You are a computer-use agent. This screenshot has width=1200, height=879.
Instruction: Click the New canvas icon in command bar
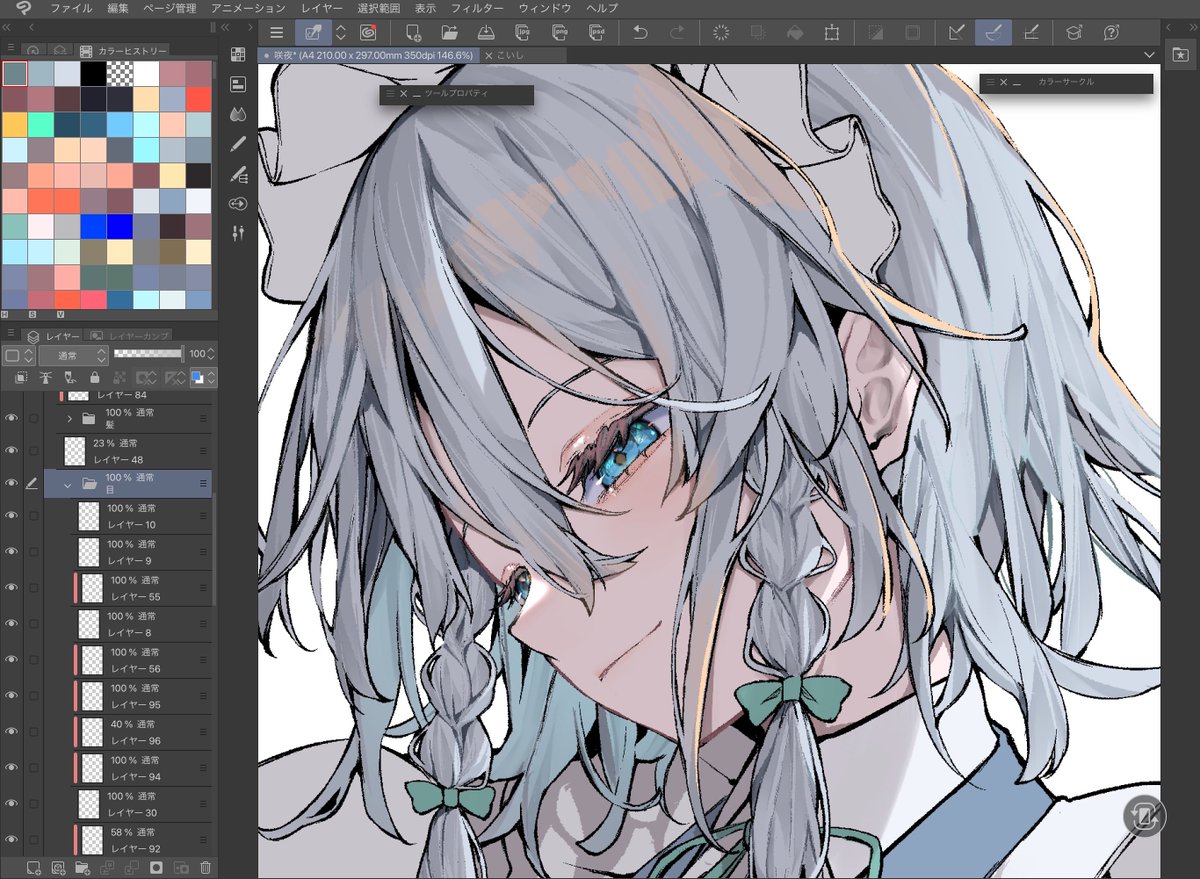pos(412,33)
